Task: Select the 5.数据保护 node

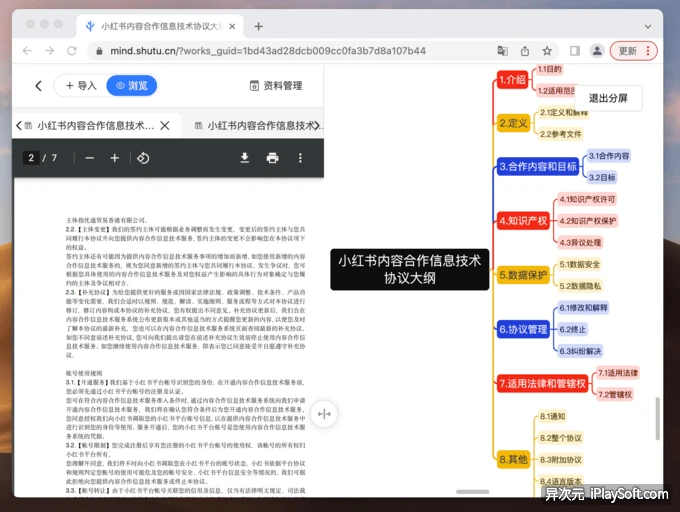Action: tap(523, 275)
